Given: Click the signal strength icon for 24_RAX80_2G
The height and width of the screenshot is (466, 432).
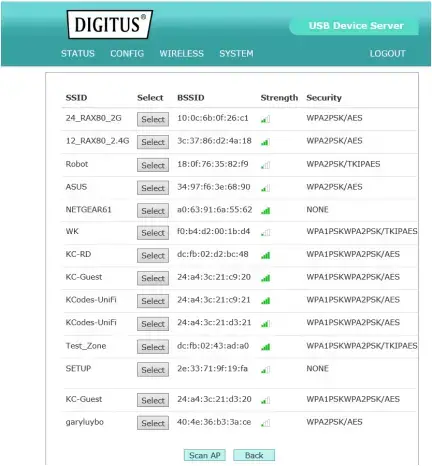Looking at the screenshot, I should [x=265, y=119].
